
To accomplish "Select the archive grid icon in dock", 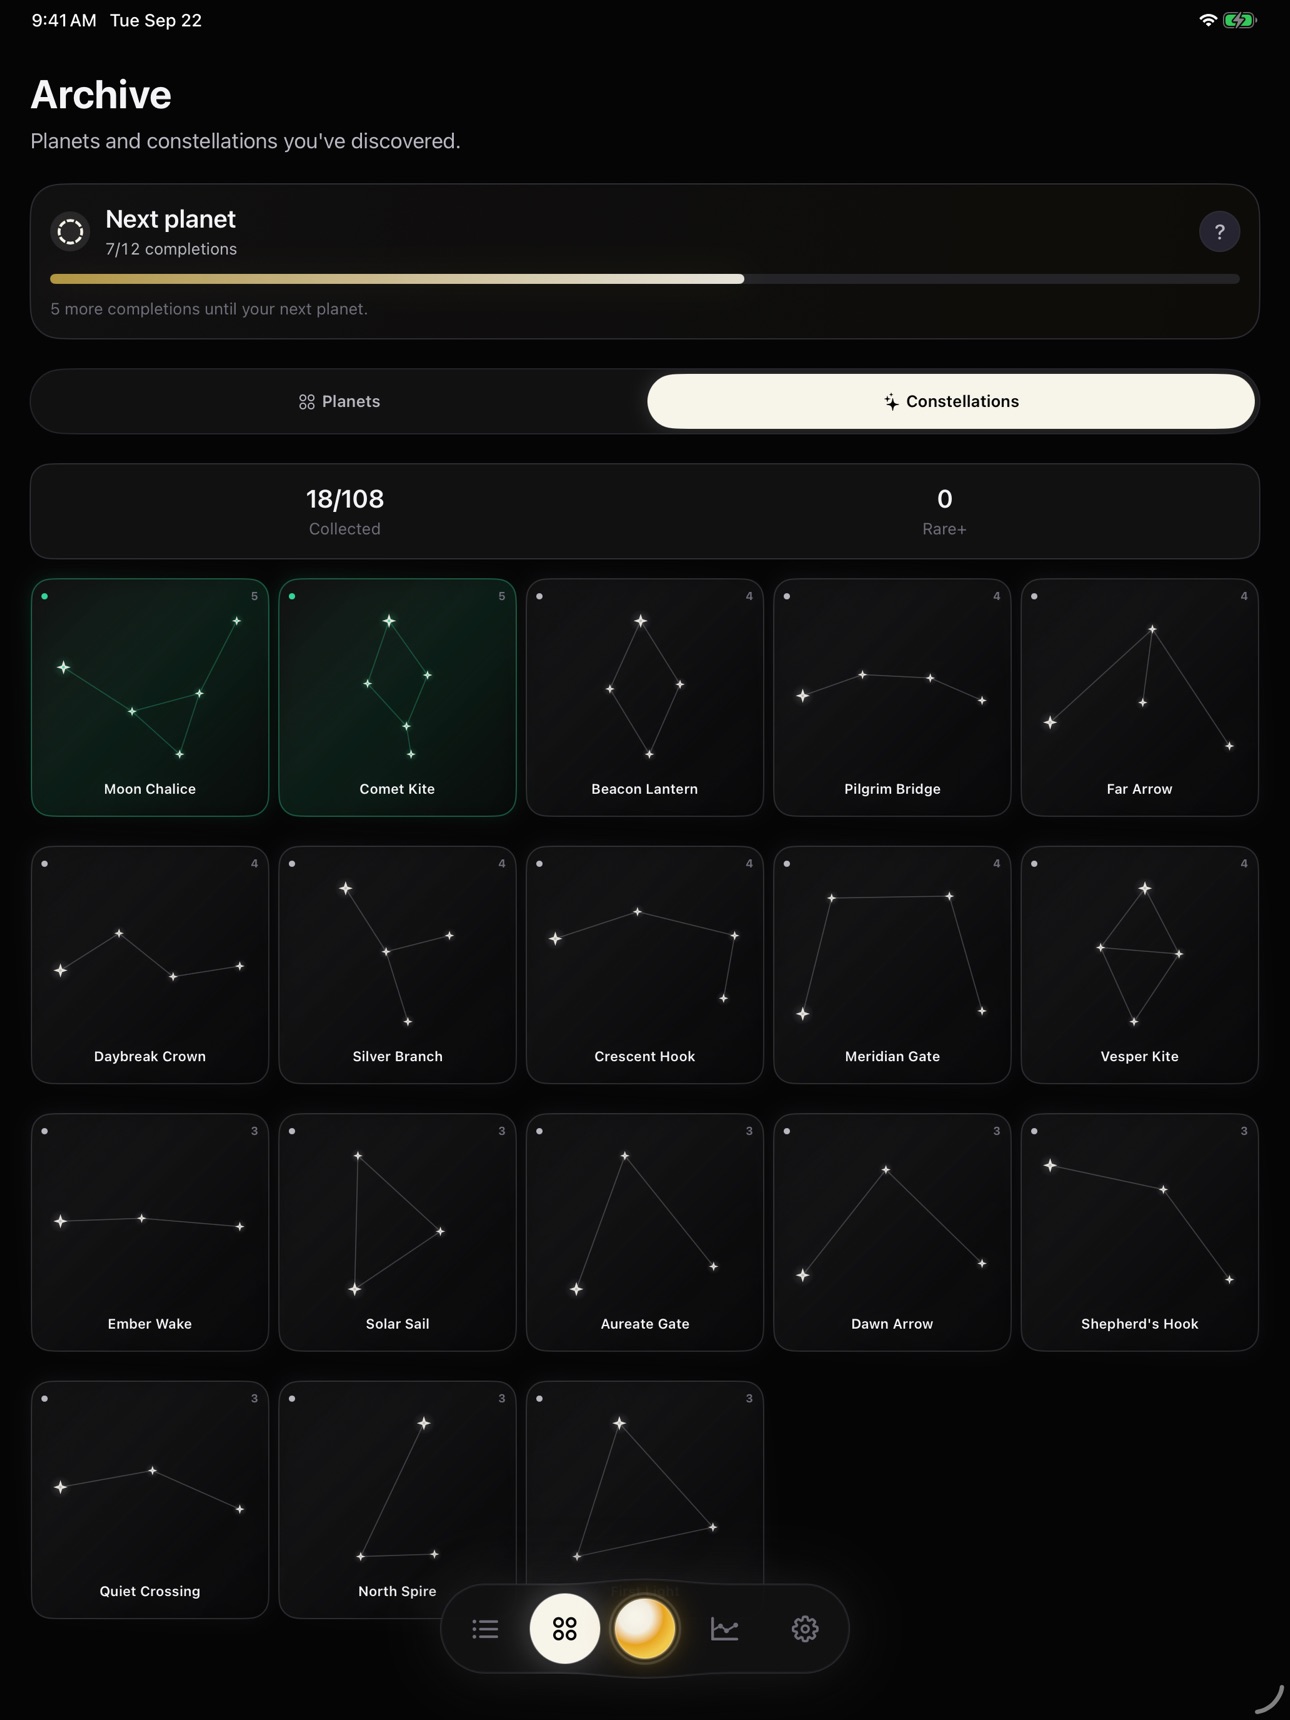I will tap(565, 1629).
